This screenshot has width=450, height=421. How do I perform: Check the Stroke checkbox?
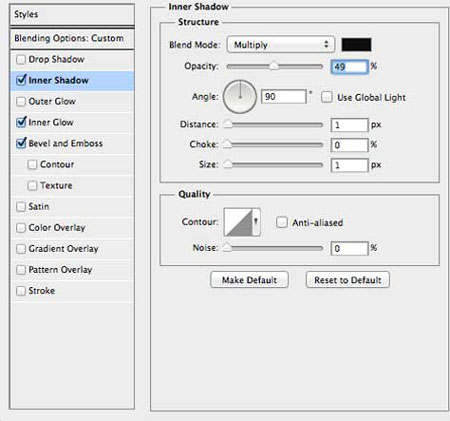(21, 291)
